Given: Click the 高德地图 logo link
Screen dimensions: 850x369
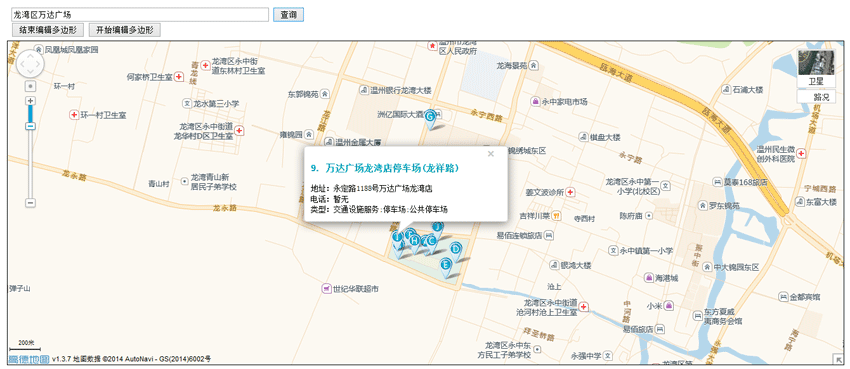Looking at the screenshot, I should coord(29,359).
